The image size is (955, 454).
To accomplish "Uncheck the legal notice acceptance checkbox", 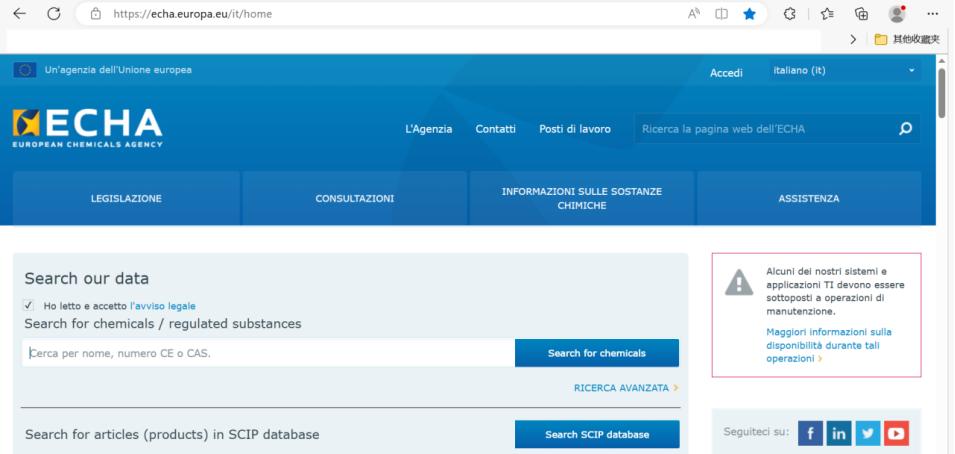I will point(28,305).
